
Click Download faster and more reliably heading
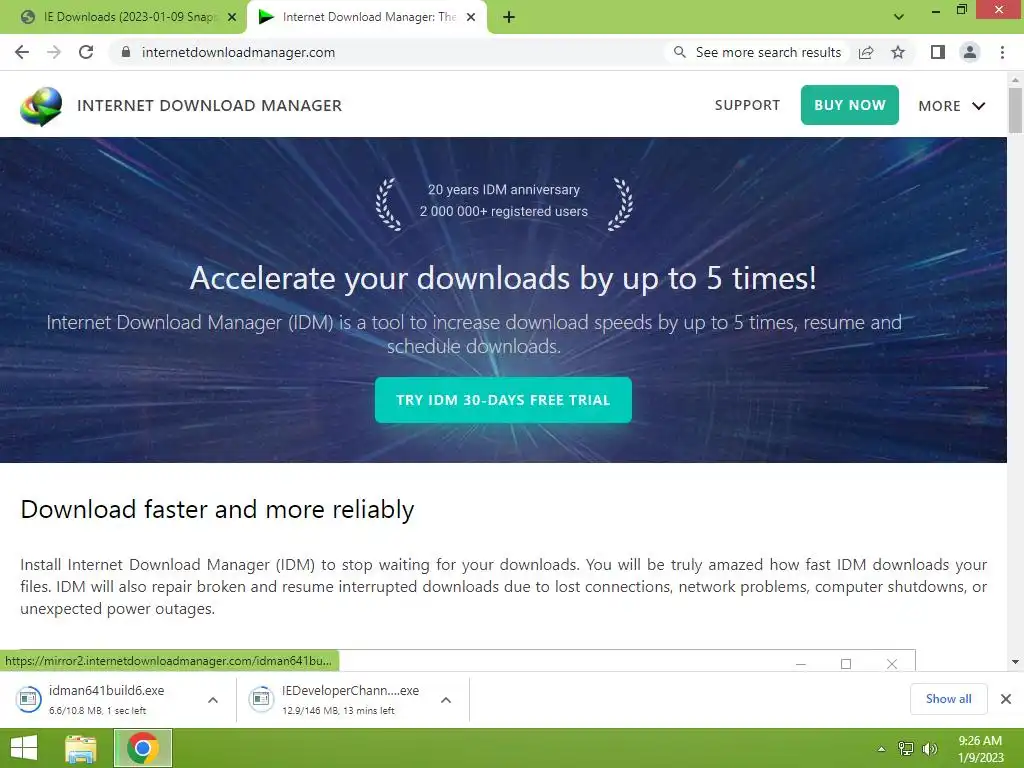(217, 509)
